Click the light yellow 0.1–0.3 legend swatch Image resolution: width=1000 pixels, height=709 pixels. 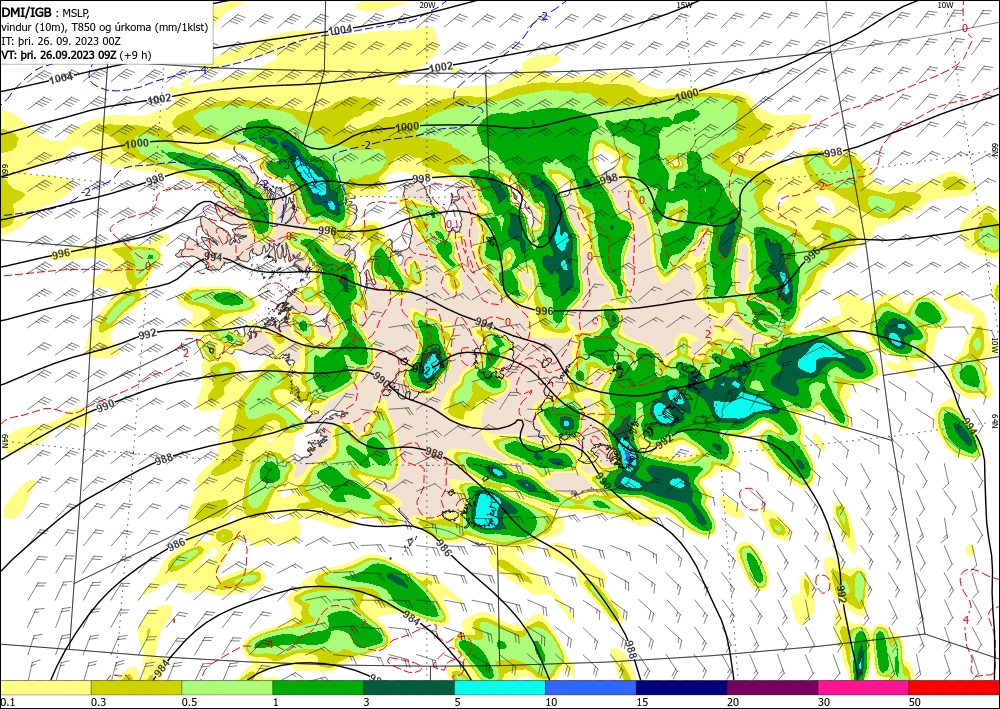tap(46, 687)
